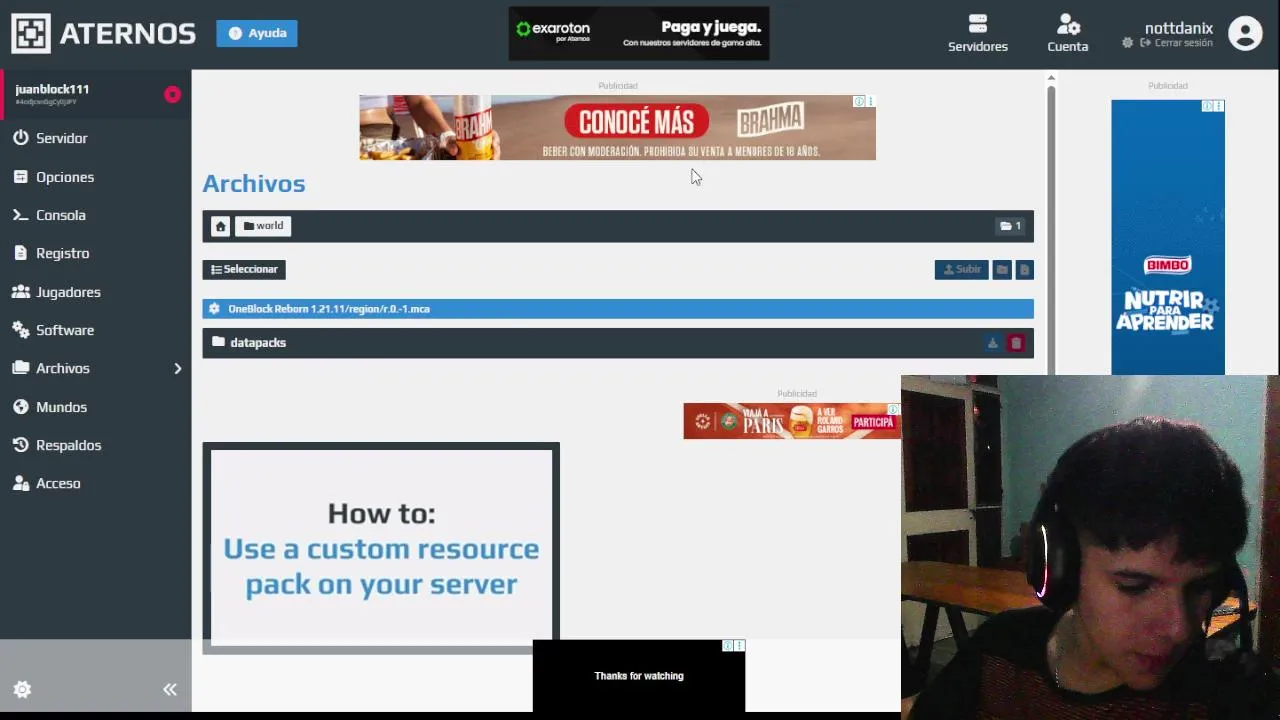Click the Acceso users icon
Viewport: 1280px width, 720px height.
(x=21, y=483)
